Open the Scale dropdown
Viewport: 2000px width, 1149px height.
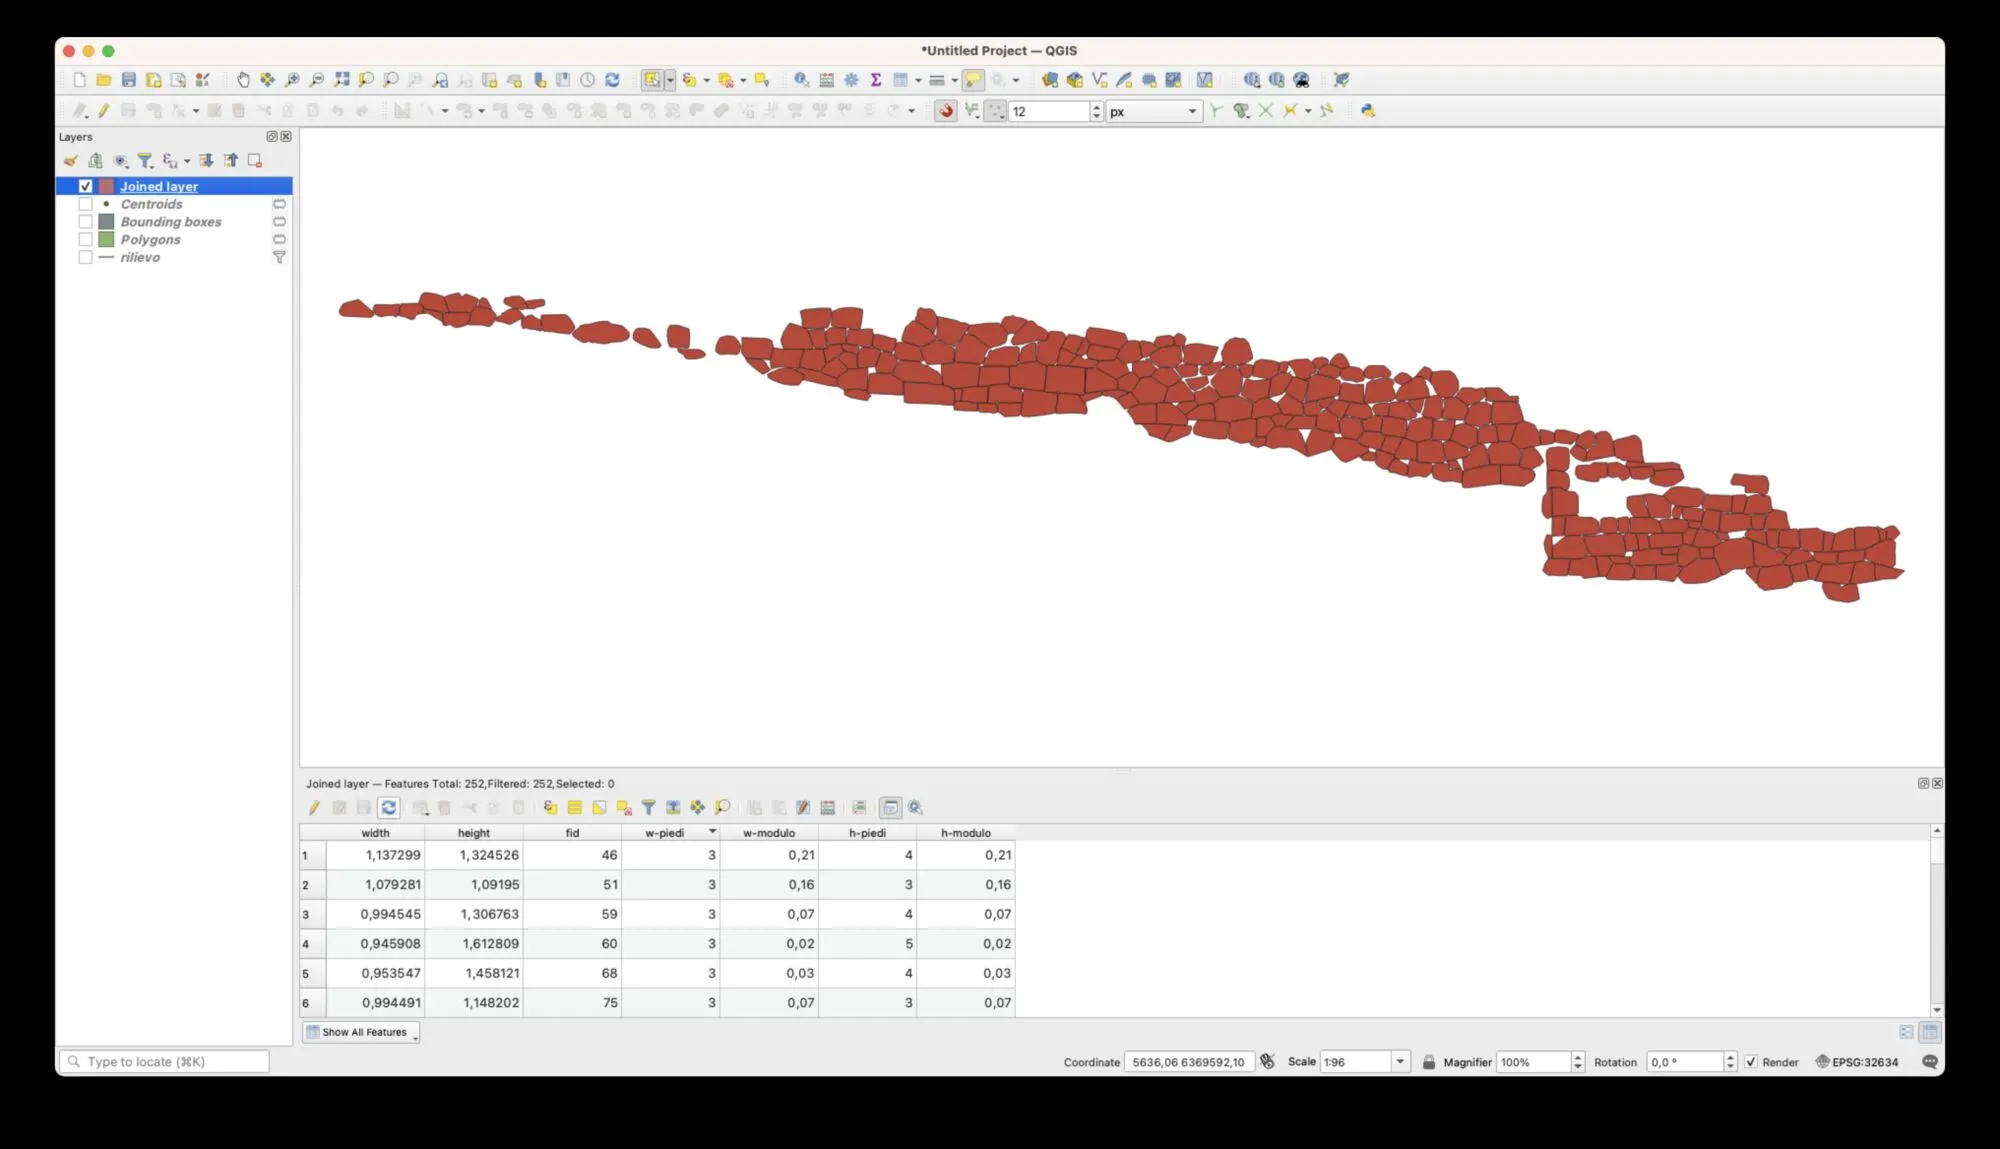coord(1400,1062)
